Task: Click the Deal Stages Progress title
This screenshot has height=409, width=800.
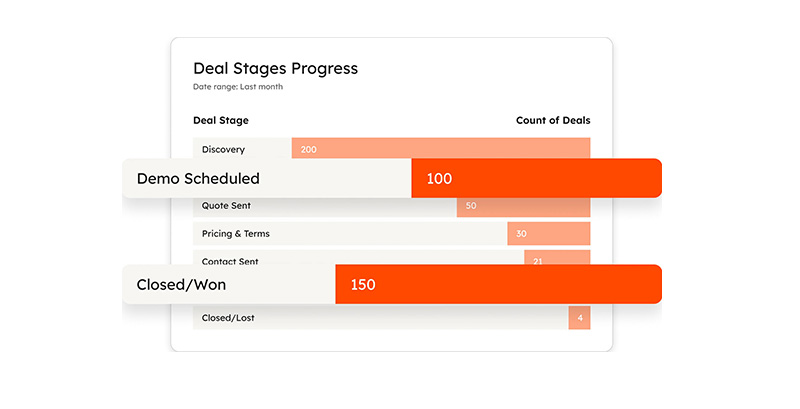Action: [x=275, y=69]
